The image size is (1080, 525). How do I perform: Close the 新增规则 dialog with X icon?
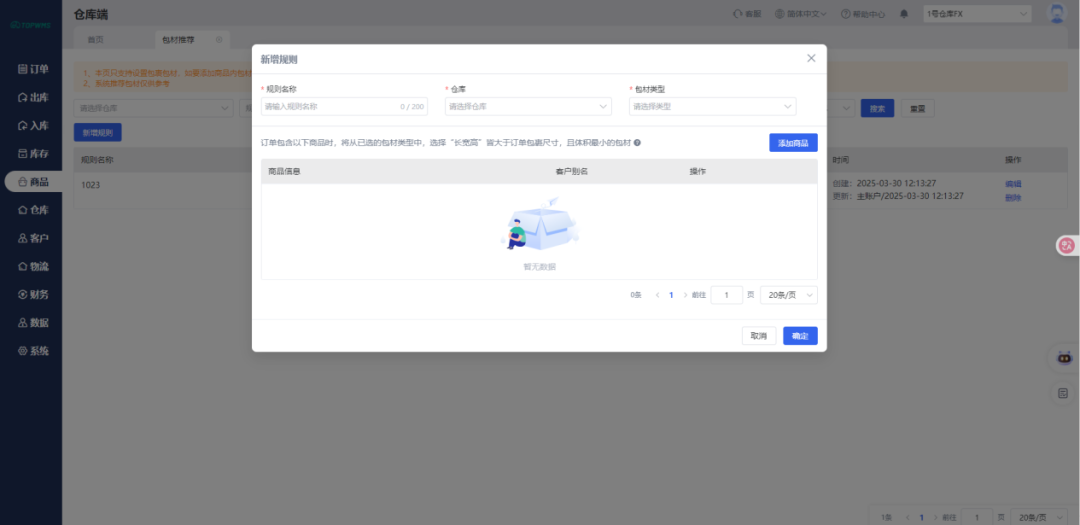(811, 59)
